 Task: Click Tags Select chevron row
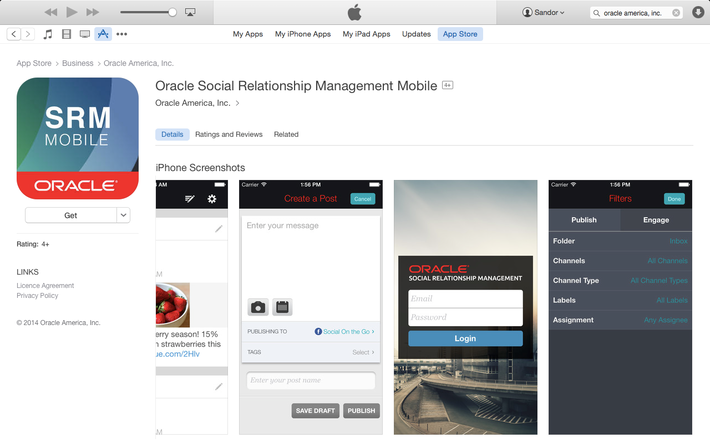(311, 352)
